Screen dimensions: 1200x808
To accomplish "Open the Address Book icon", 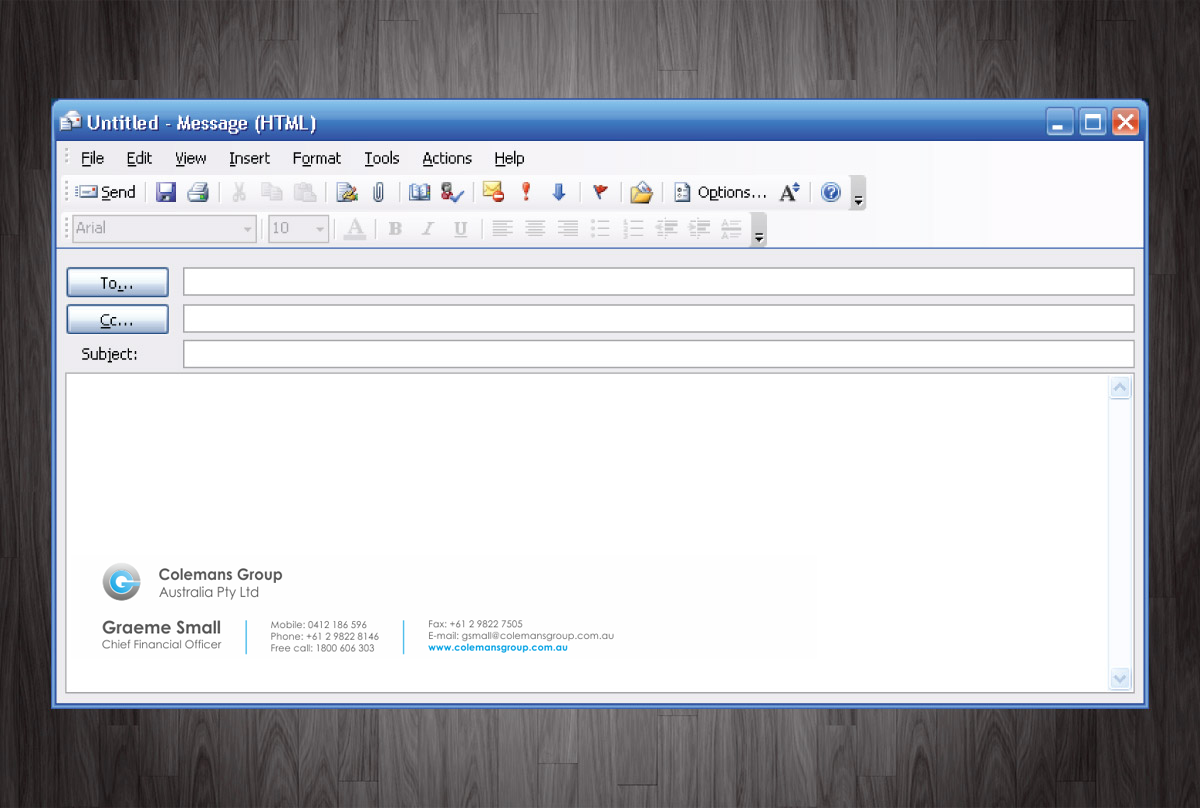I will [x=419, y=192].
